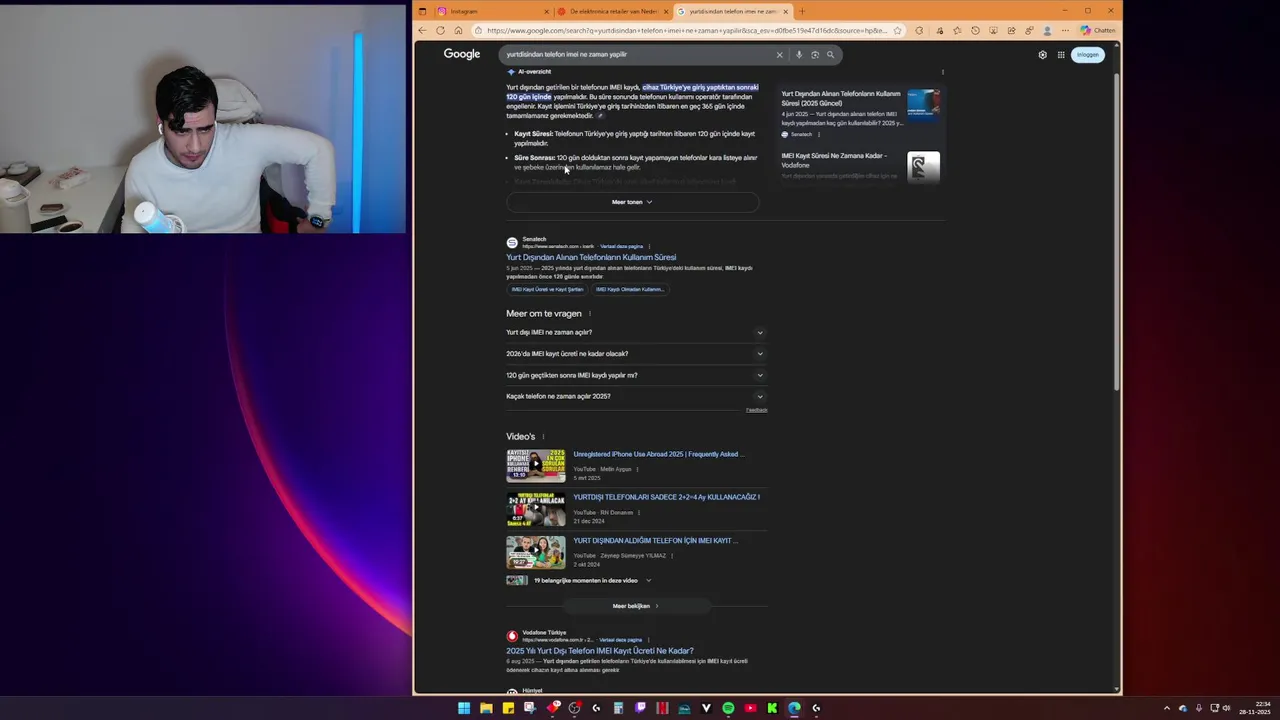
Task: Clear the Google search box with X
Action: (779, 55)
